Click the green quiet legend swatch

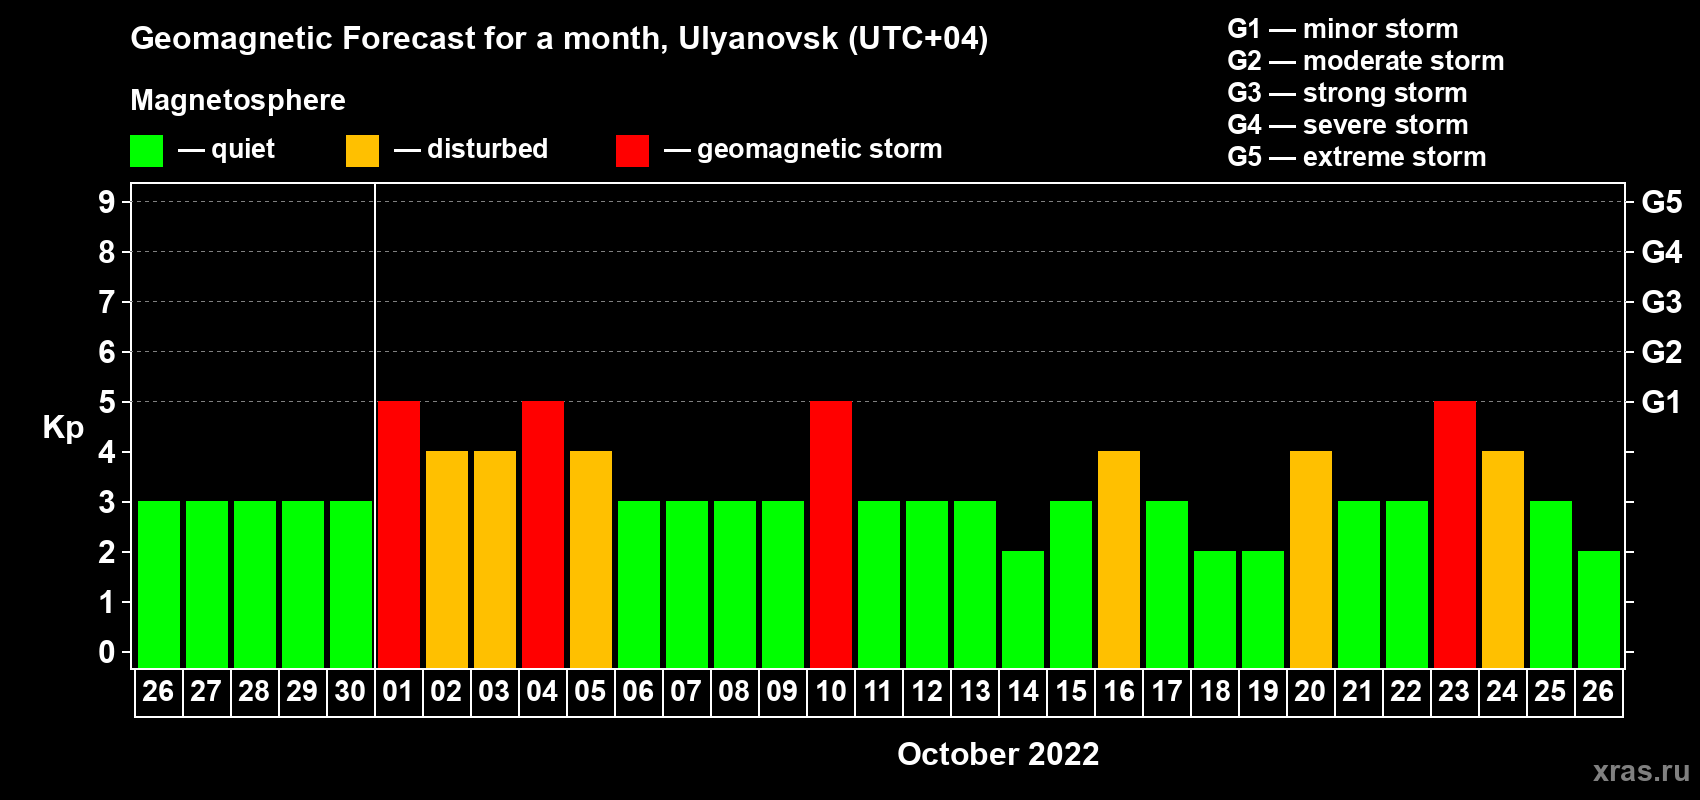146,151
